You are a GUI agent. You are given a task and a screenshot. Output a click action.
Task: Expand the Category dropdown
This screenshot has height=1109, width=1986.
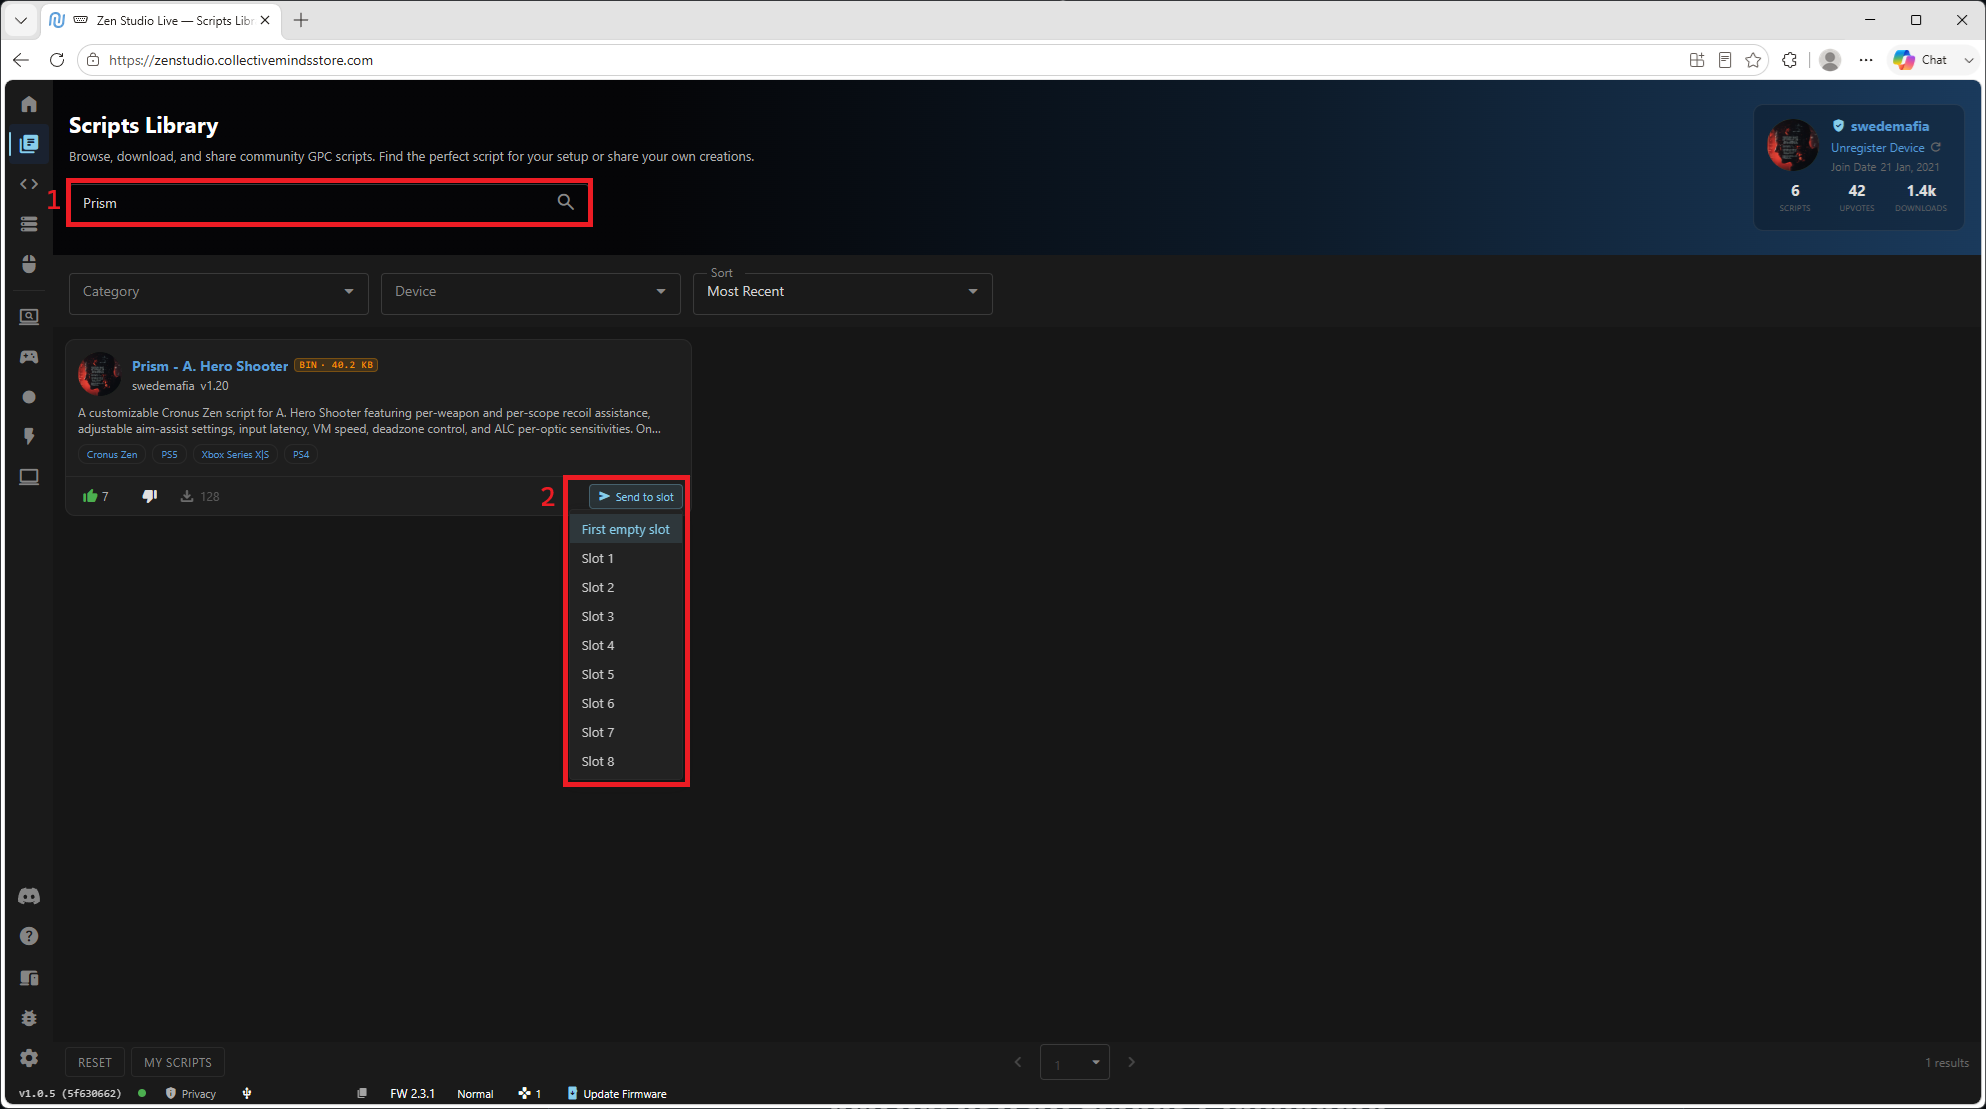[219, 292]
